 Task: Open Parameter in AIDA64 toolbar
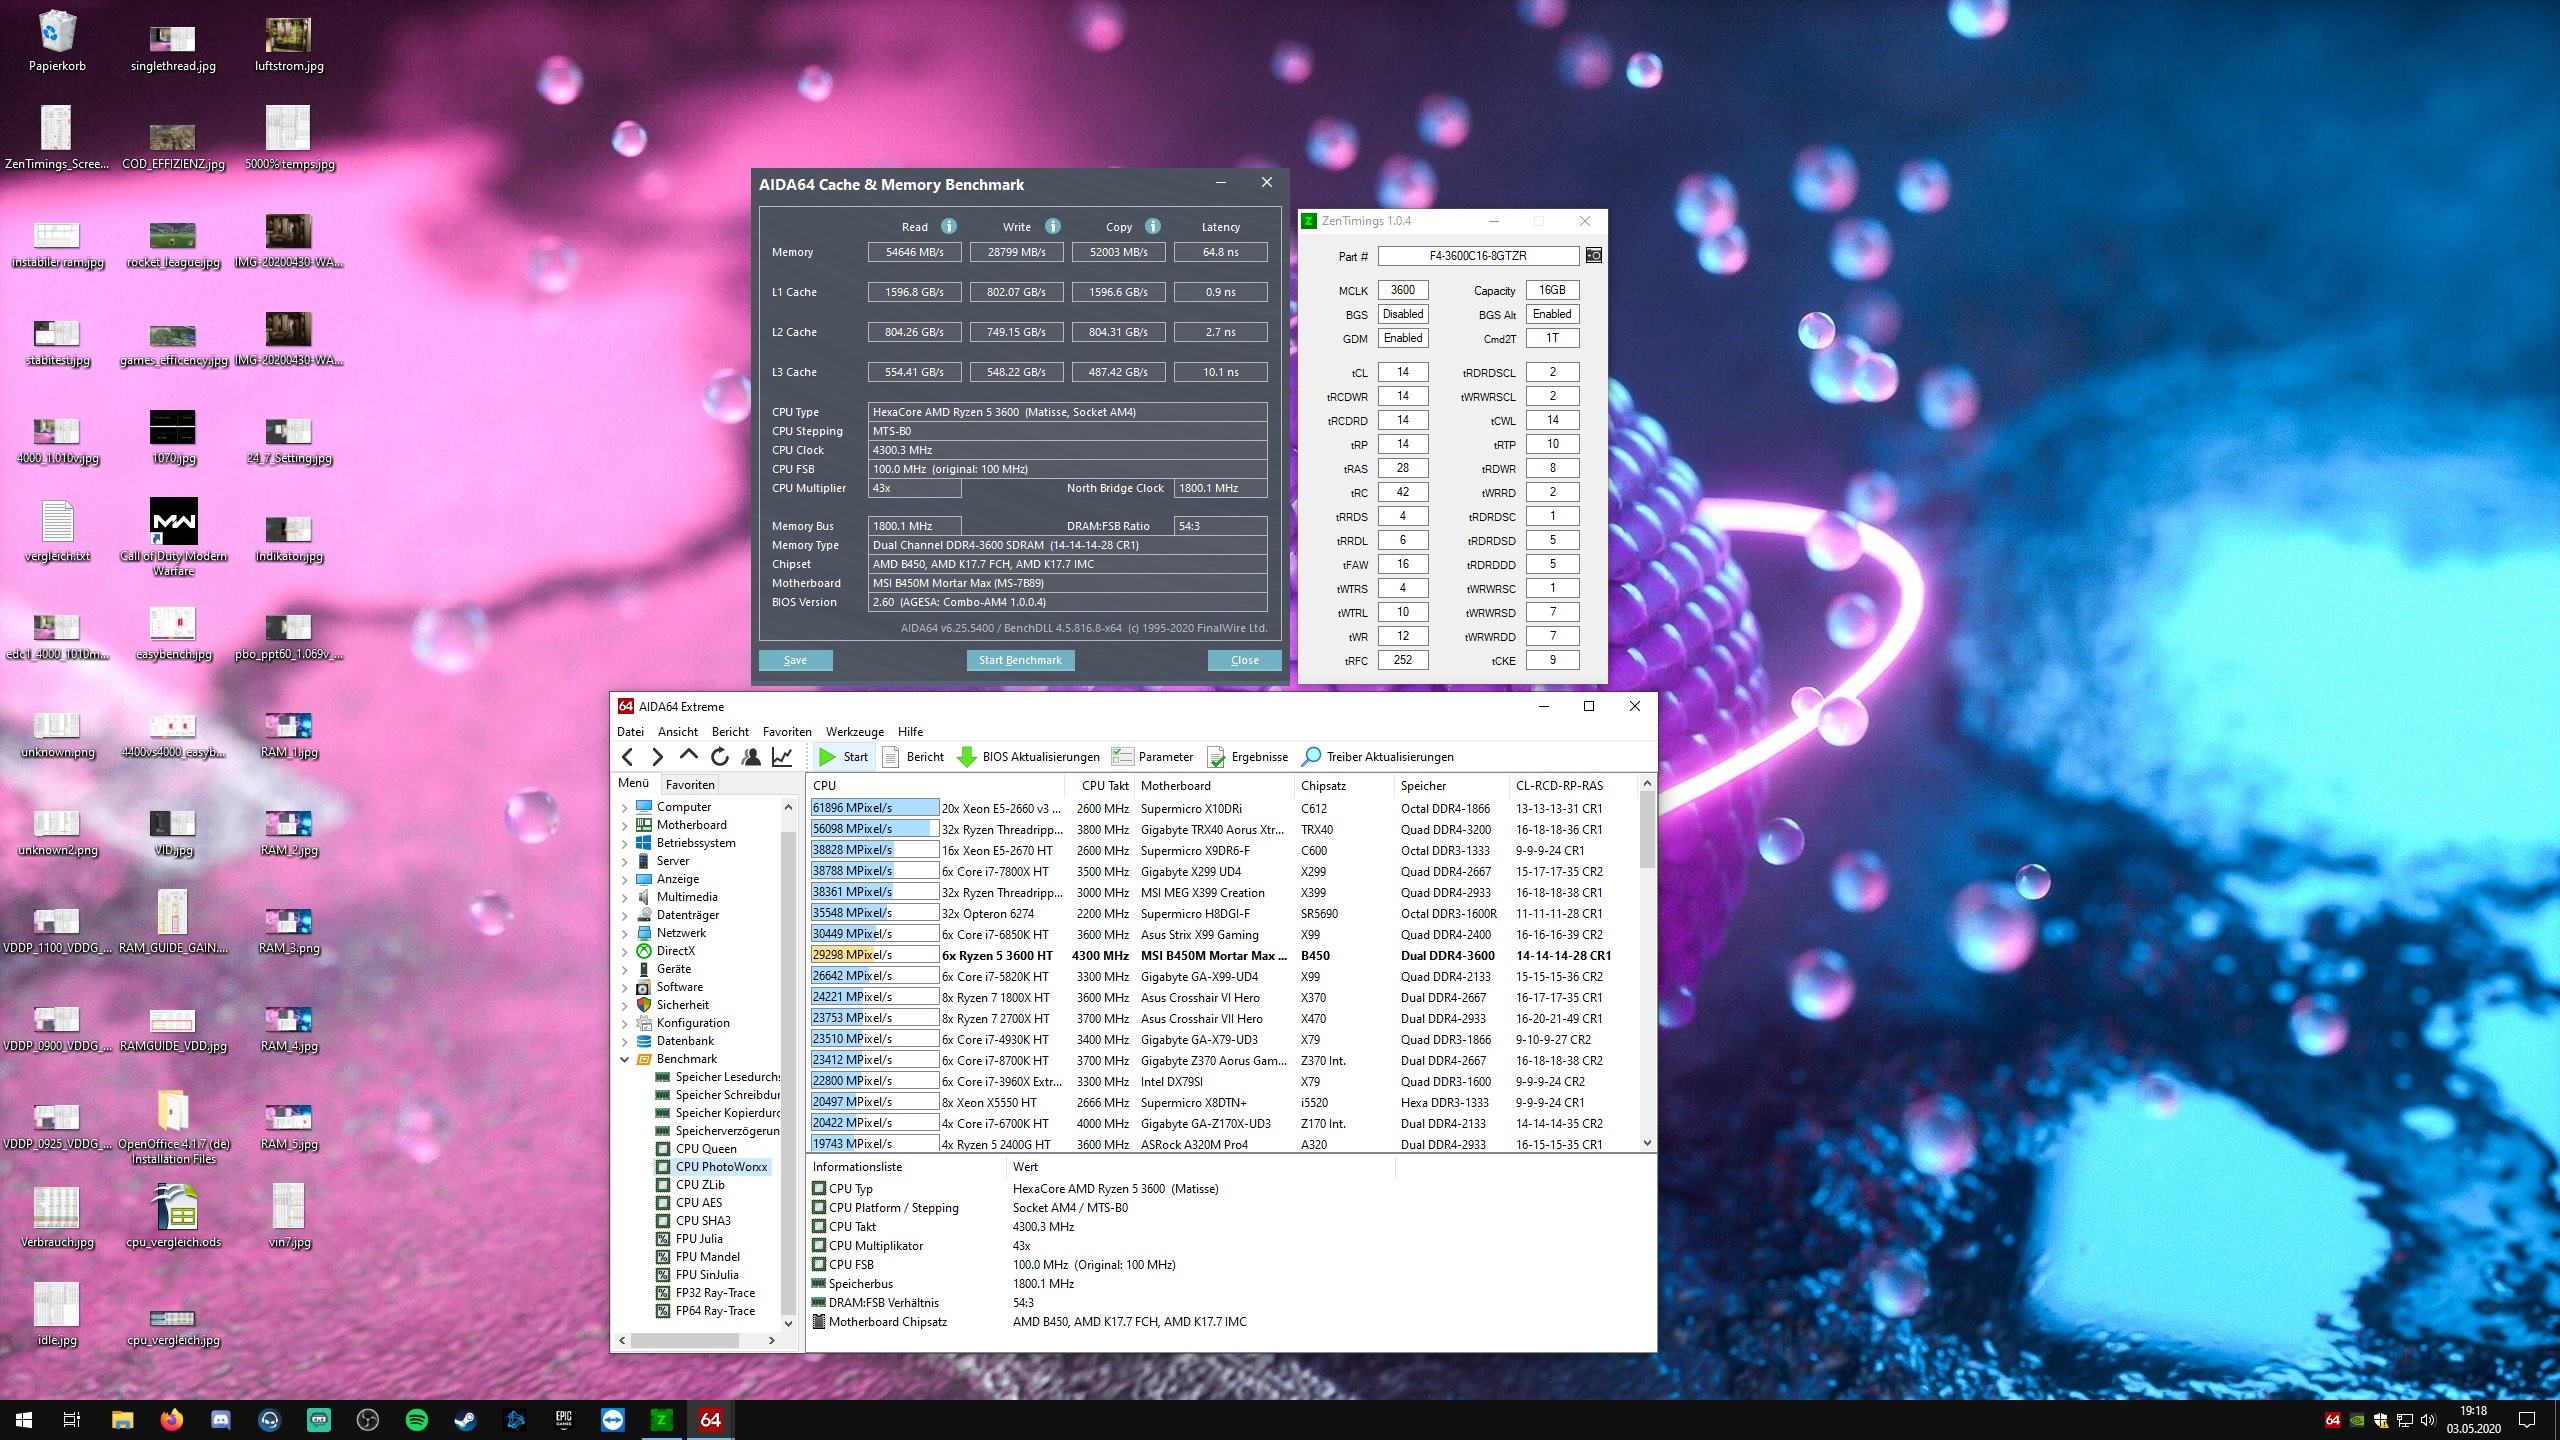click(x=1153, y=757)
